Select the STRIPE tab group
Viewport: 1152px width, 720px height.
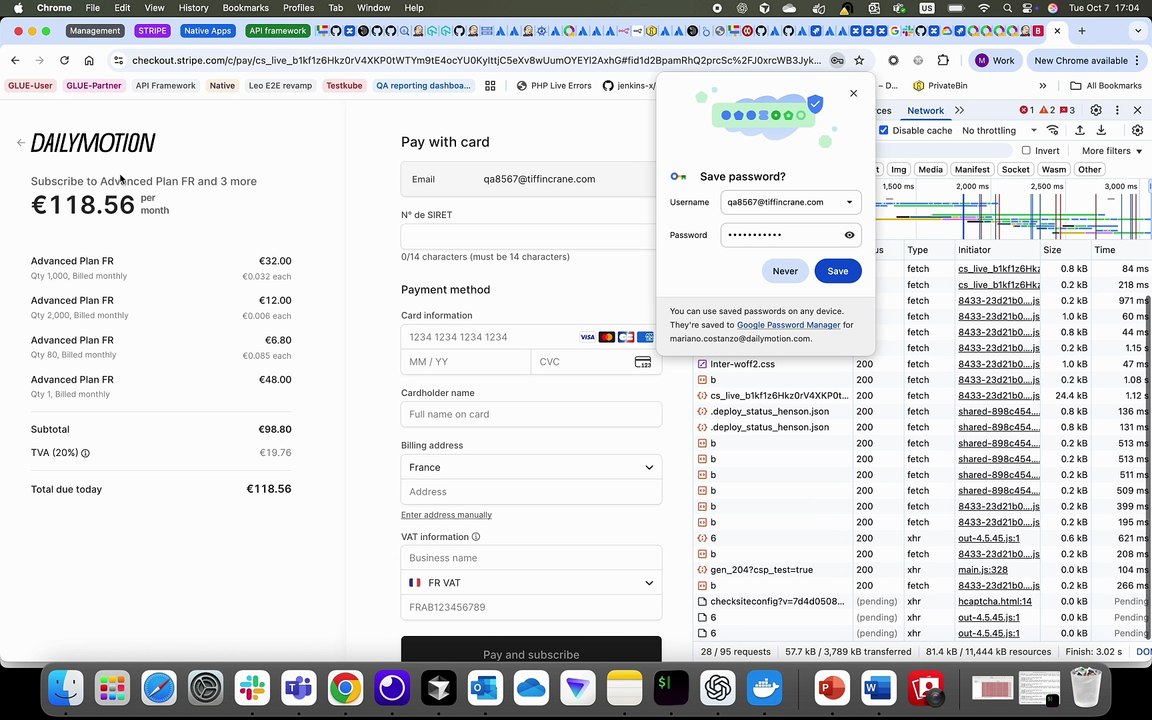[x=152, y=31]
